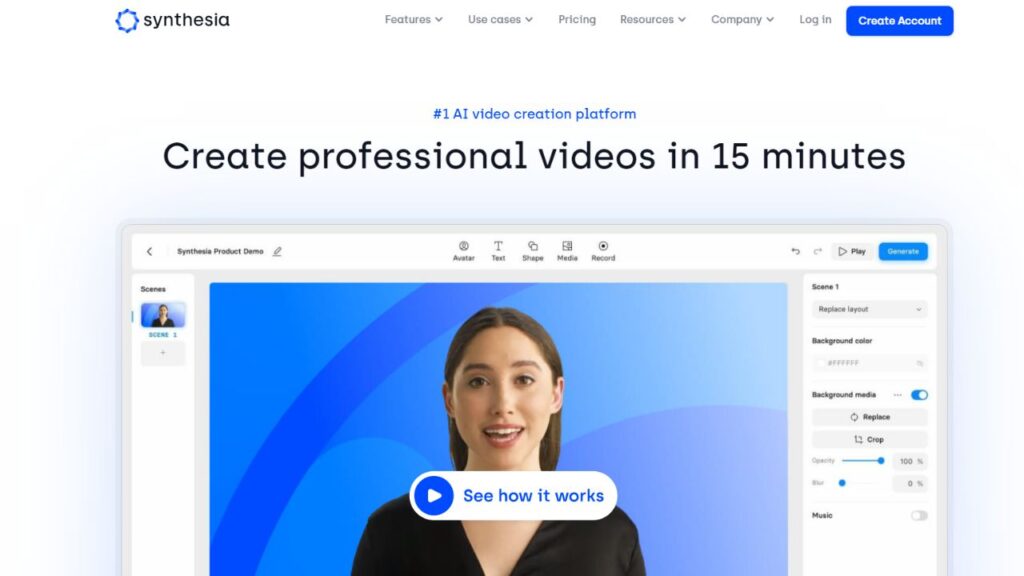Expand the Features menu
The height and width of the screenshot is (576, 1024).
coord(413,20)
